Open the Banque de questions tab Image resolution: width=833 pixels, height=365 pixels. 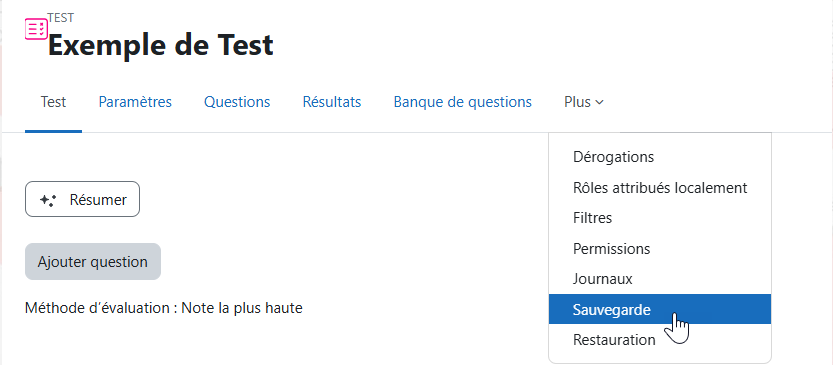point(463,102)
